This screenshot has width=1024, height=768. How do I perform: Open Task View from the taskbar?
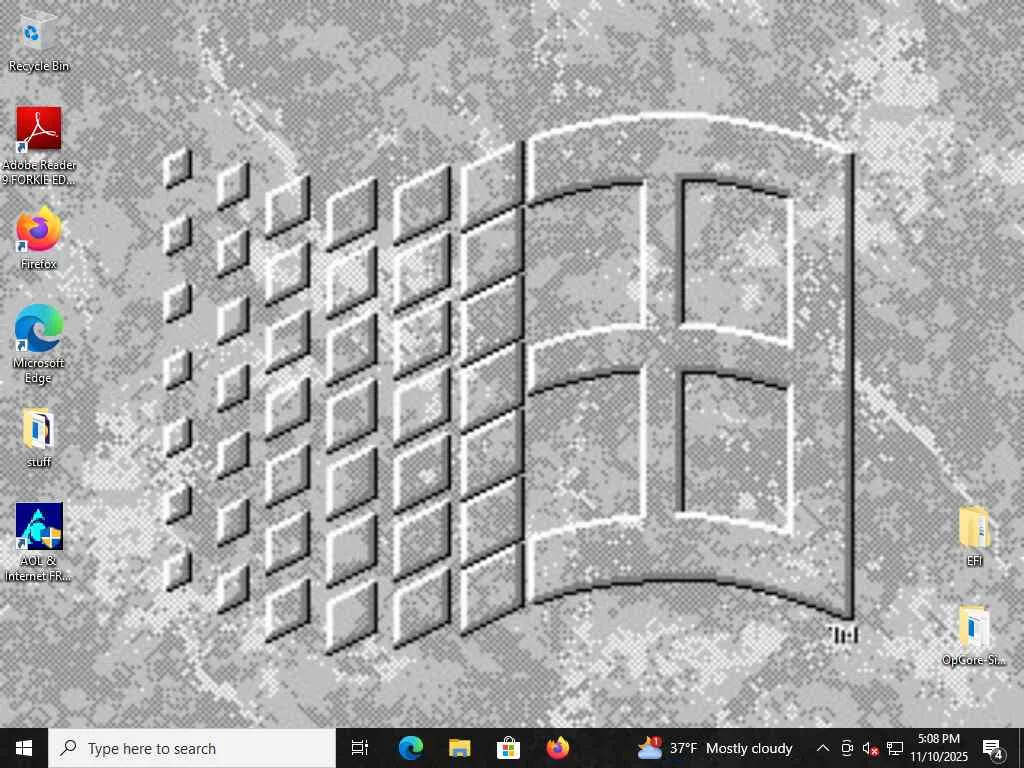tap(360, 748)
